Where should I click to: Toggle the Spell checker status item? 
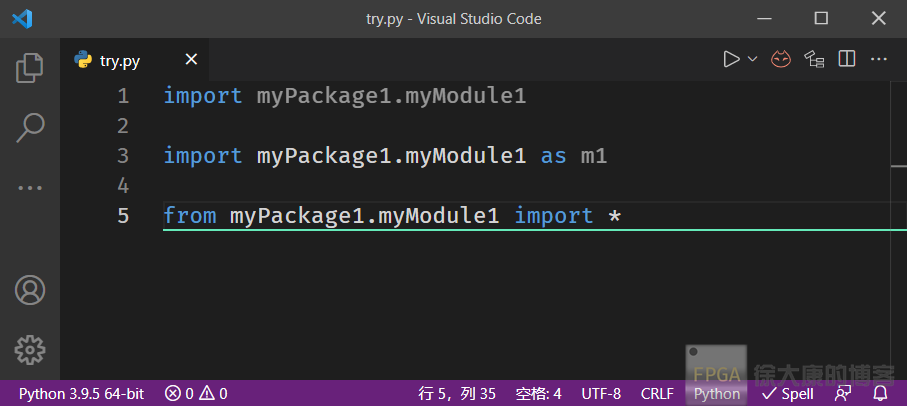pos(788,394)
